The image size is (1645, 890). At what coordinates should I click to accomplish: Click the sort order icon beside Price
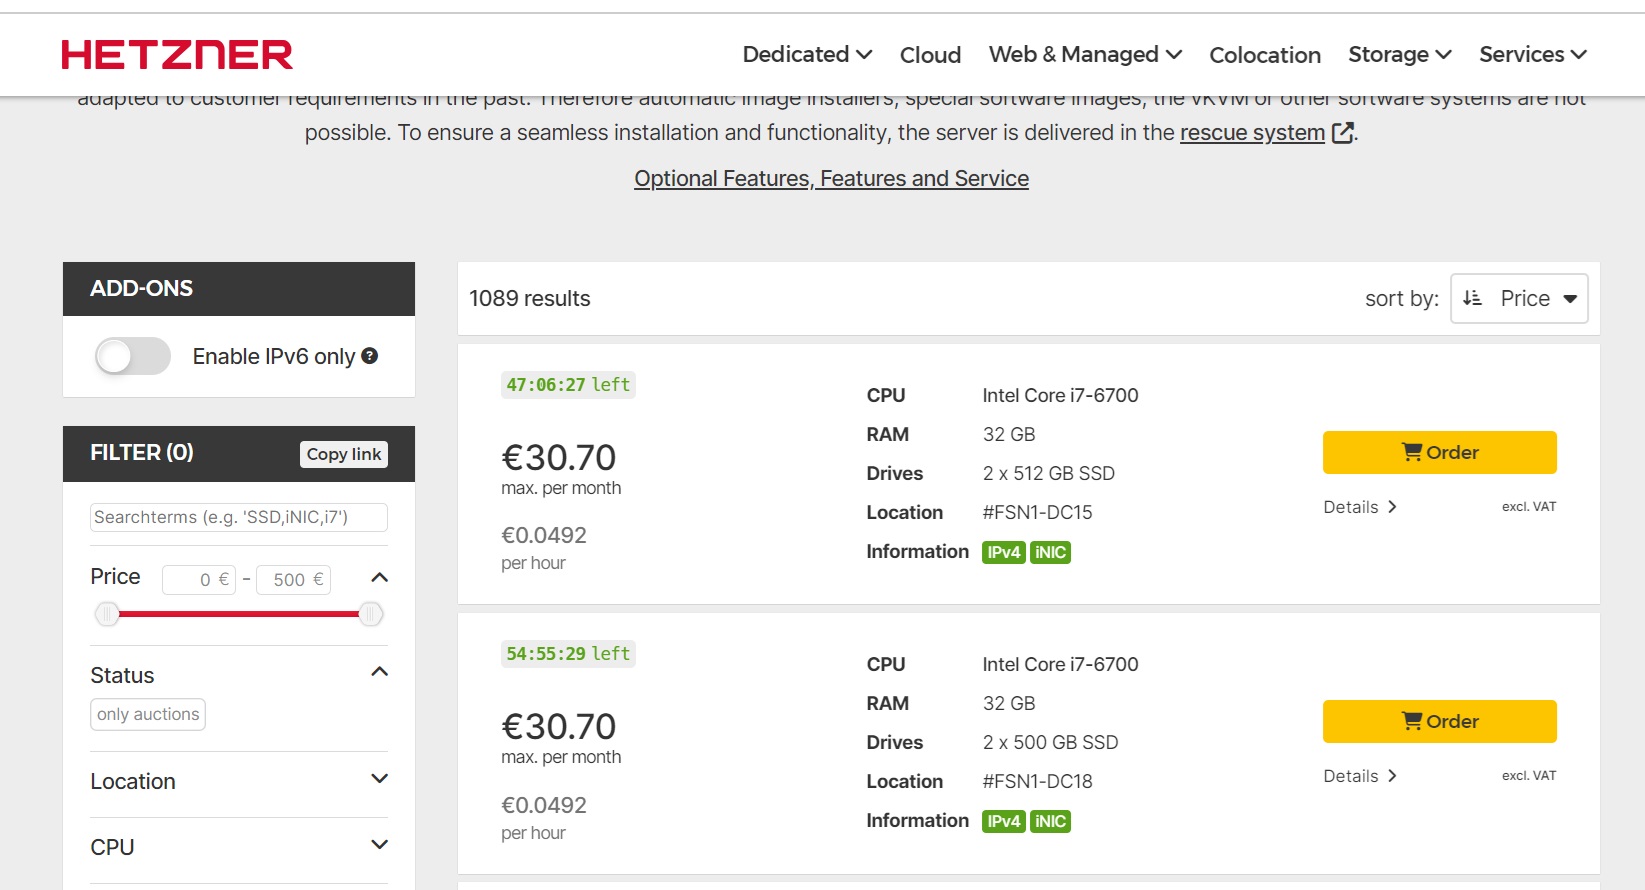1472,298
